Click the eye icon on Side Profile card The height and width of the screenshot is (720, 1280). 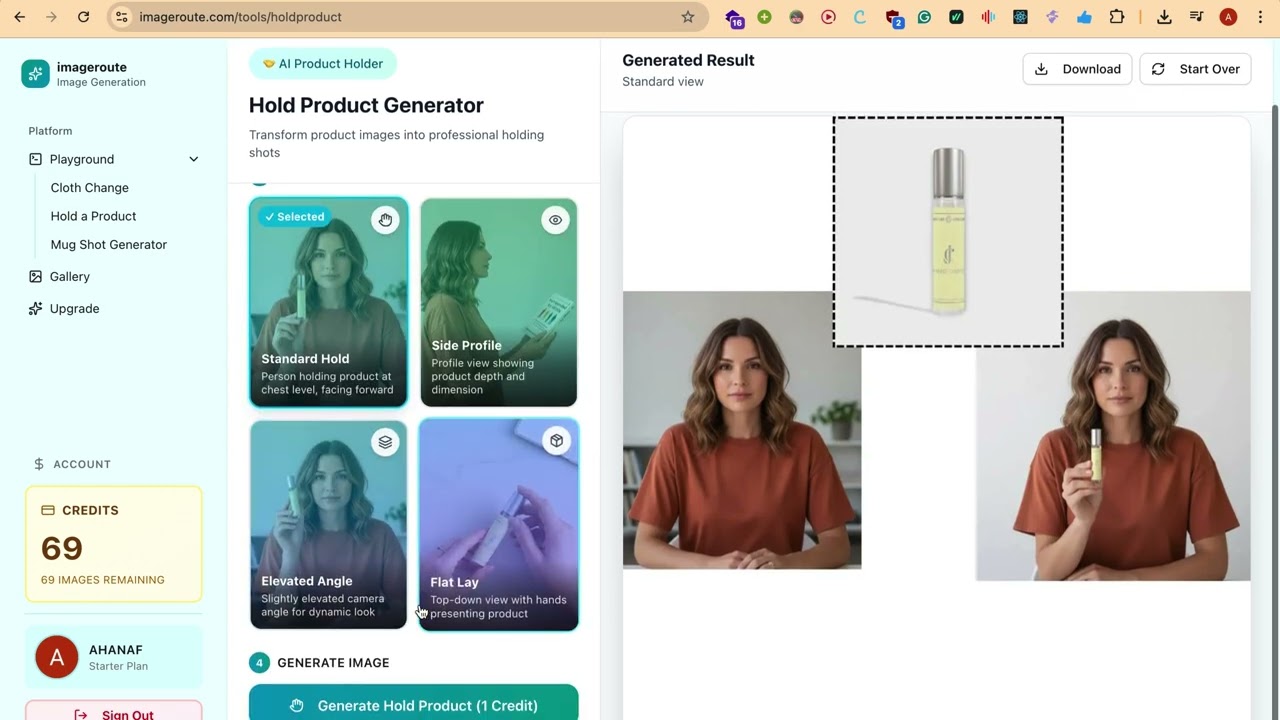tap(555, 220)
